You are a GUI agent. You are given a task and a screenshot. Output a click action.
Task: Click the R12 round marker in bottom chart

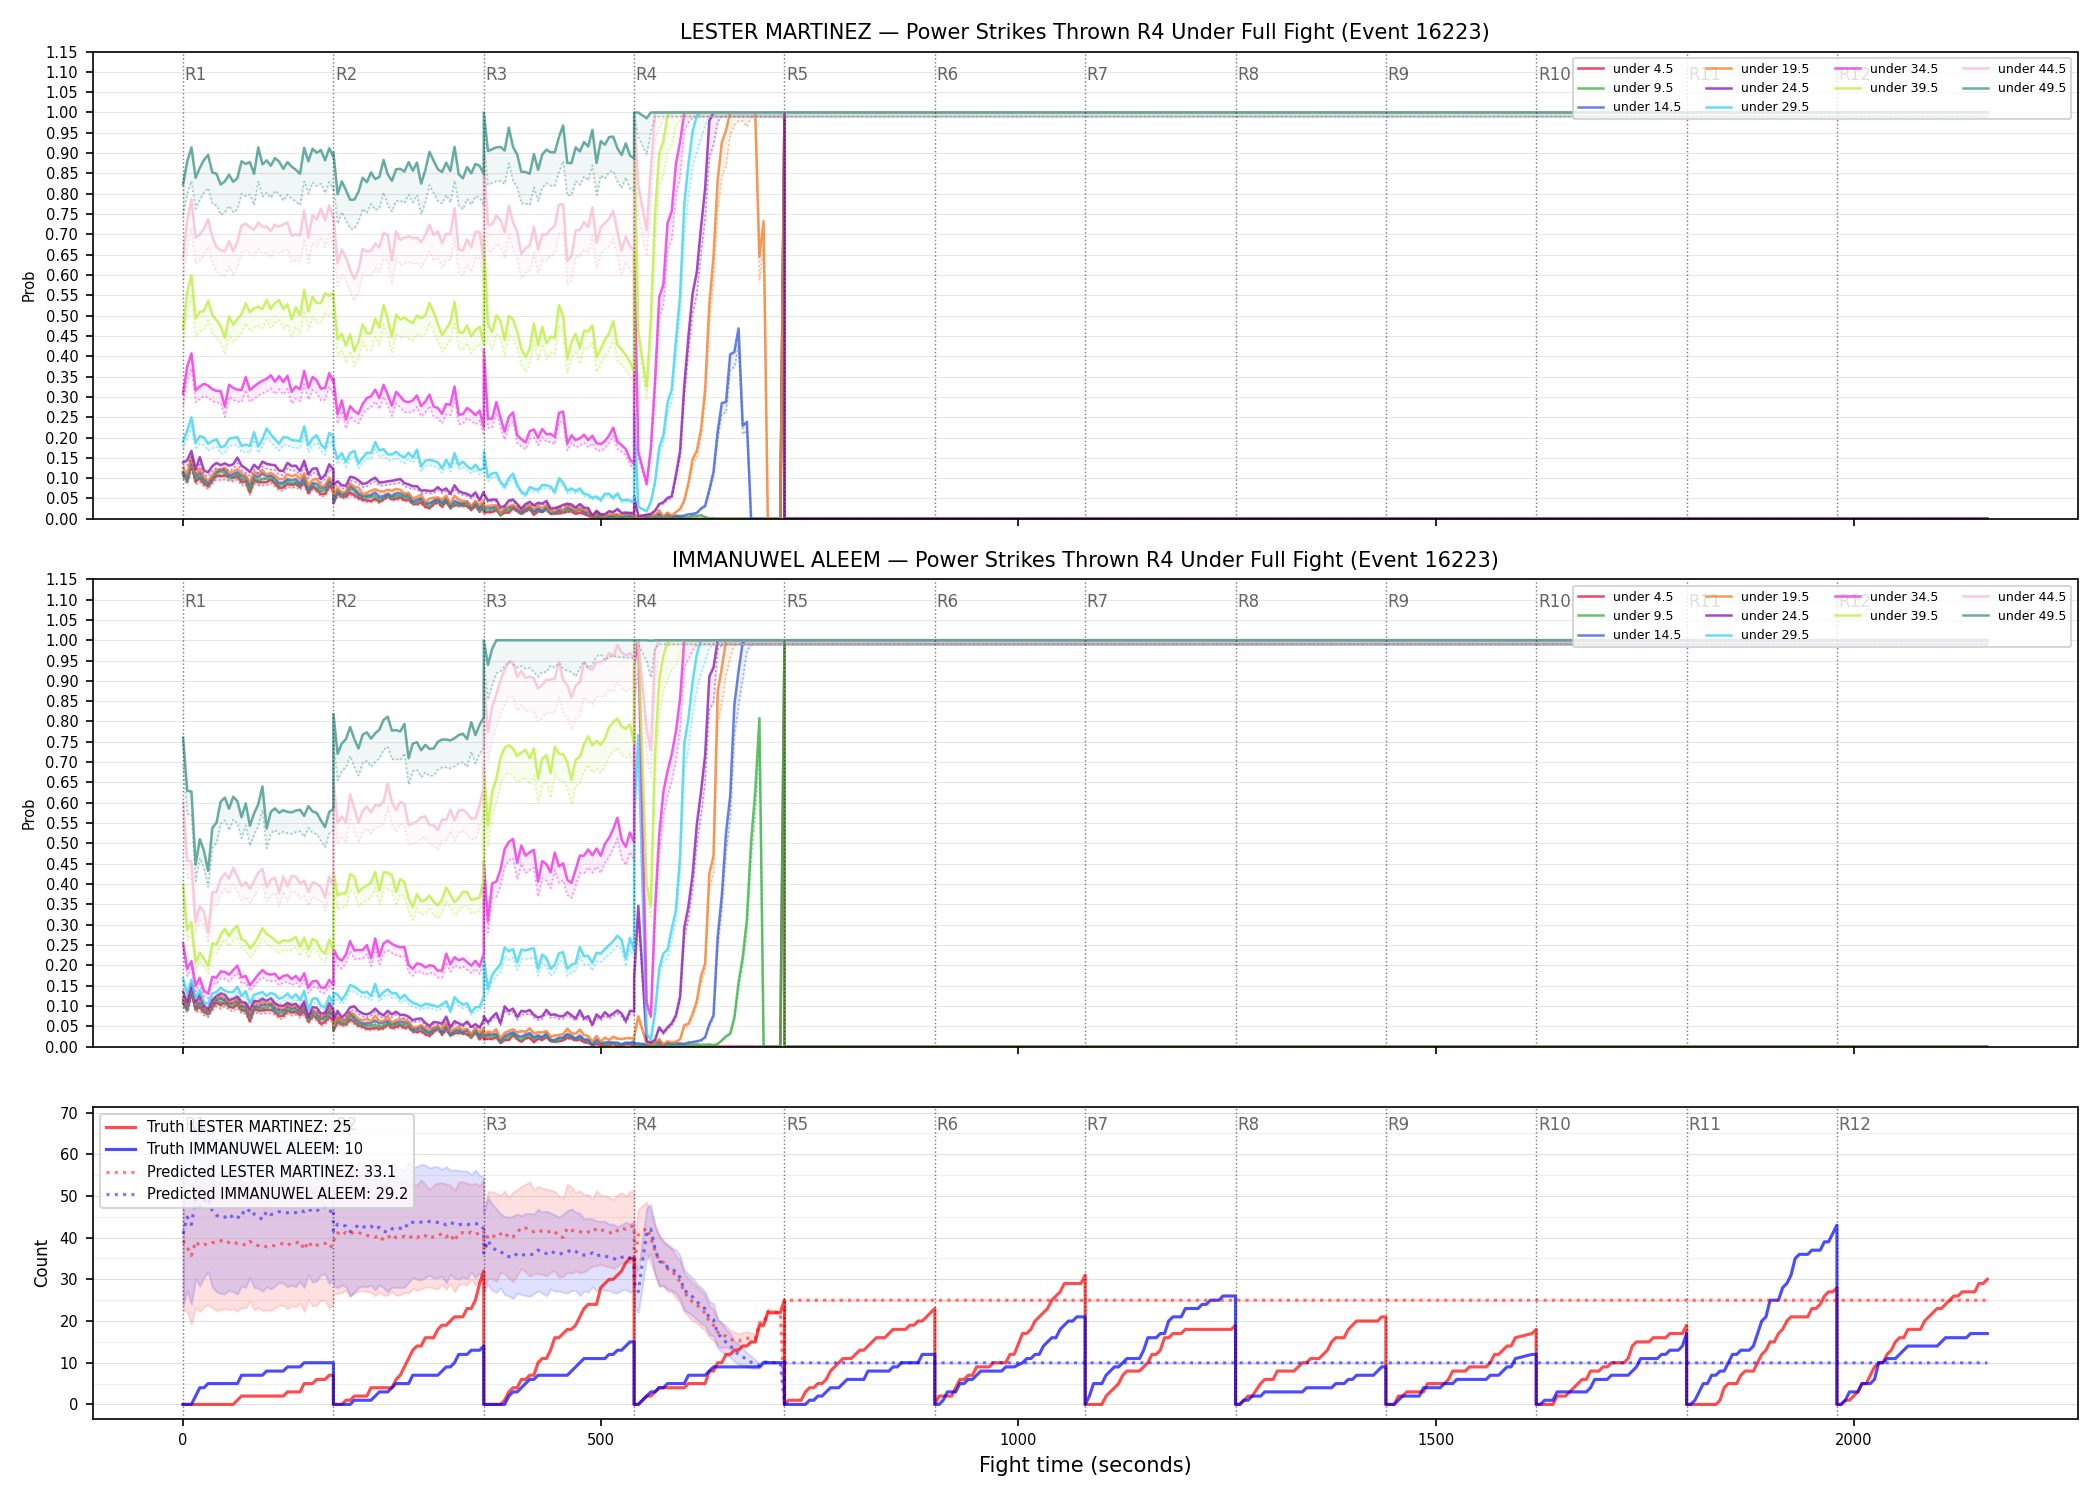click(1855, 1124)
